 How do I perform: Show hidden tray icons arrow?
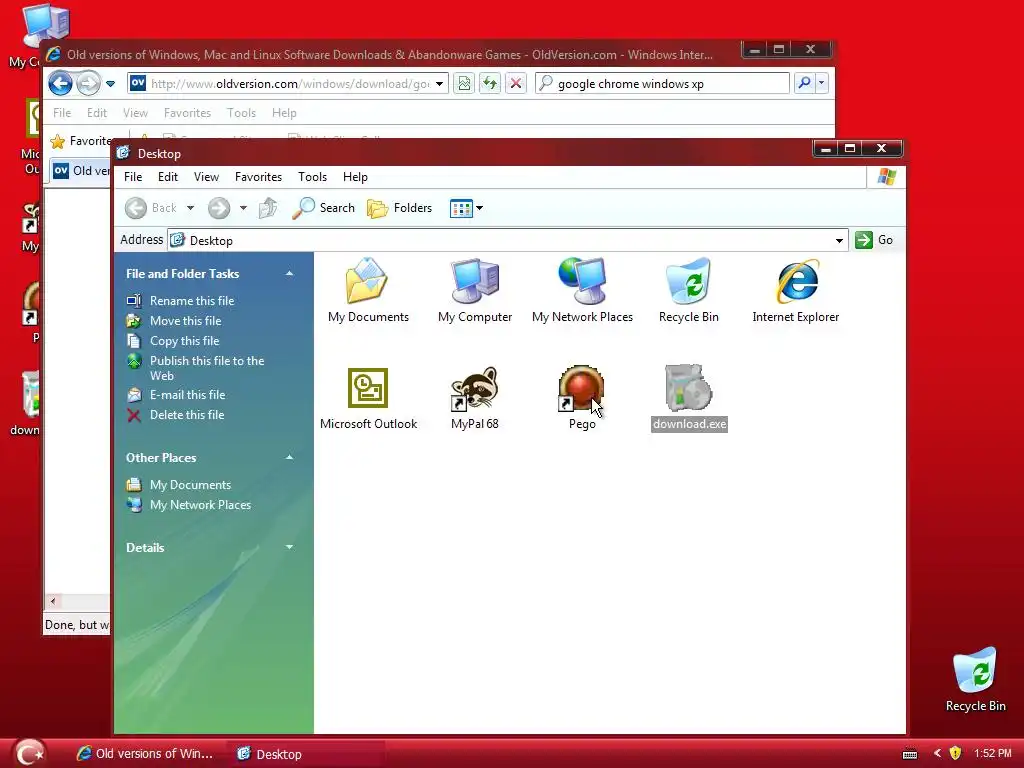tap(937, 753)
